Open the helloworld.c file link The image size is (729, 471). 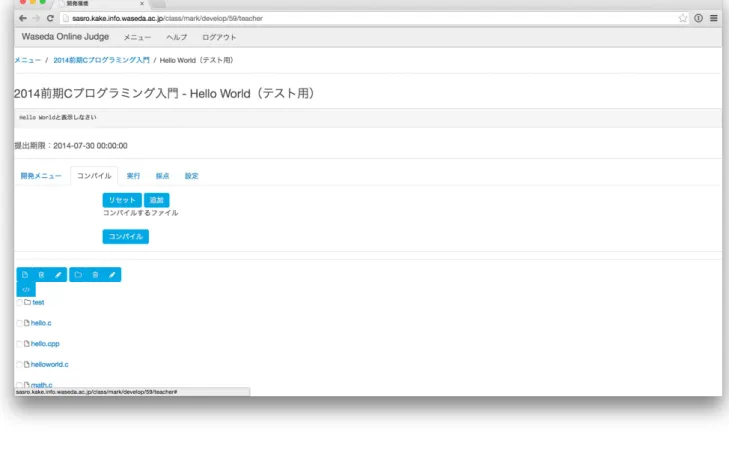coord(49,364)
